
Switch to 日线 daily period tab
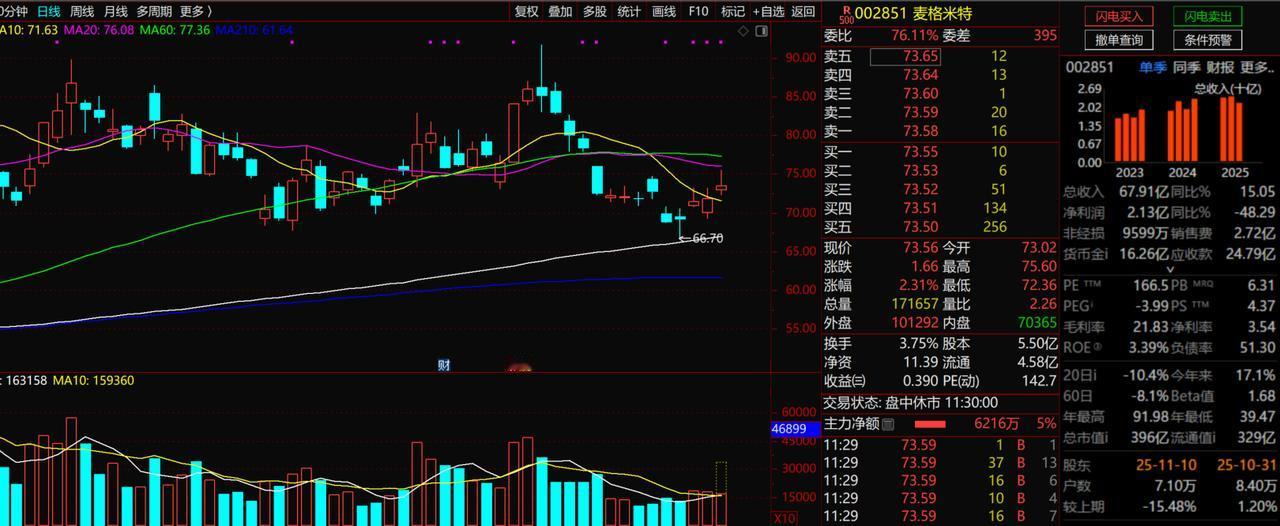[49, 12]
